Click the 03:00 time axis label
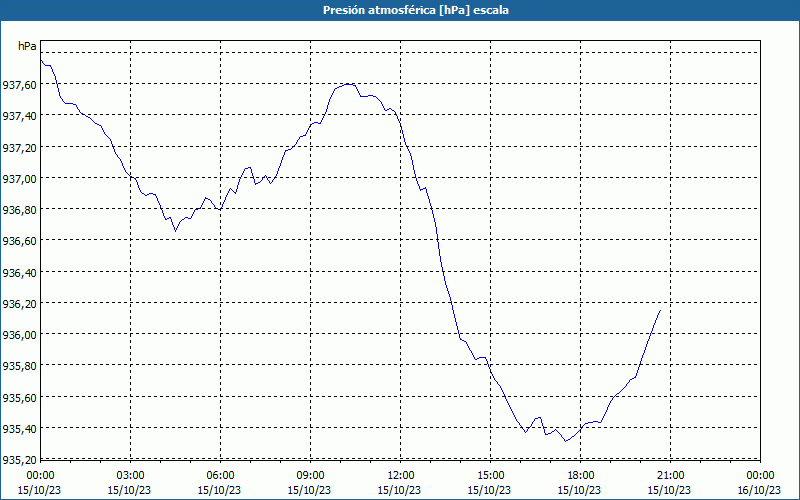 click(x=130, y=476)
